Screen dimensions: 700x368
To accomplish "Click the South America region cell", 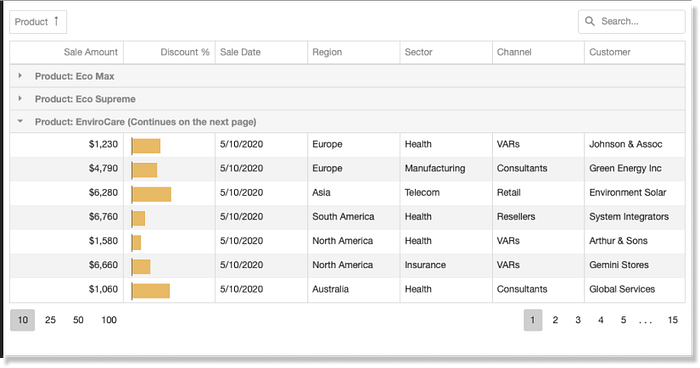I will (x=354, y=217).
